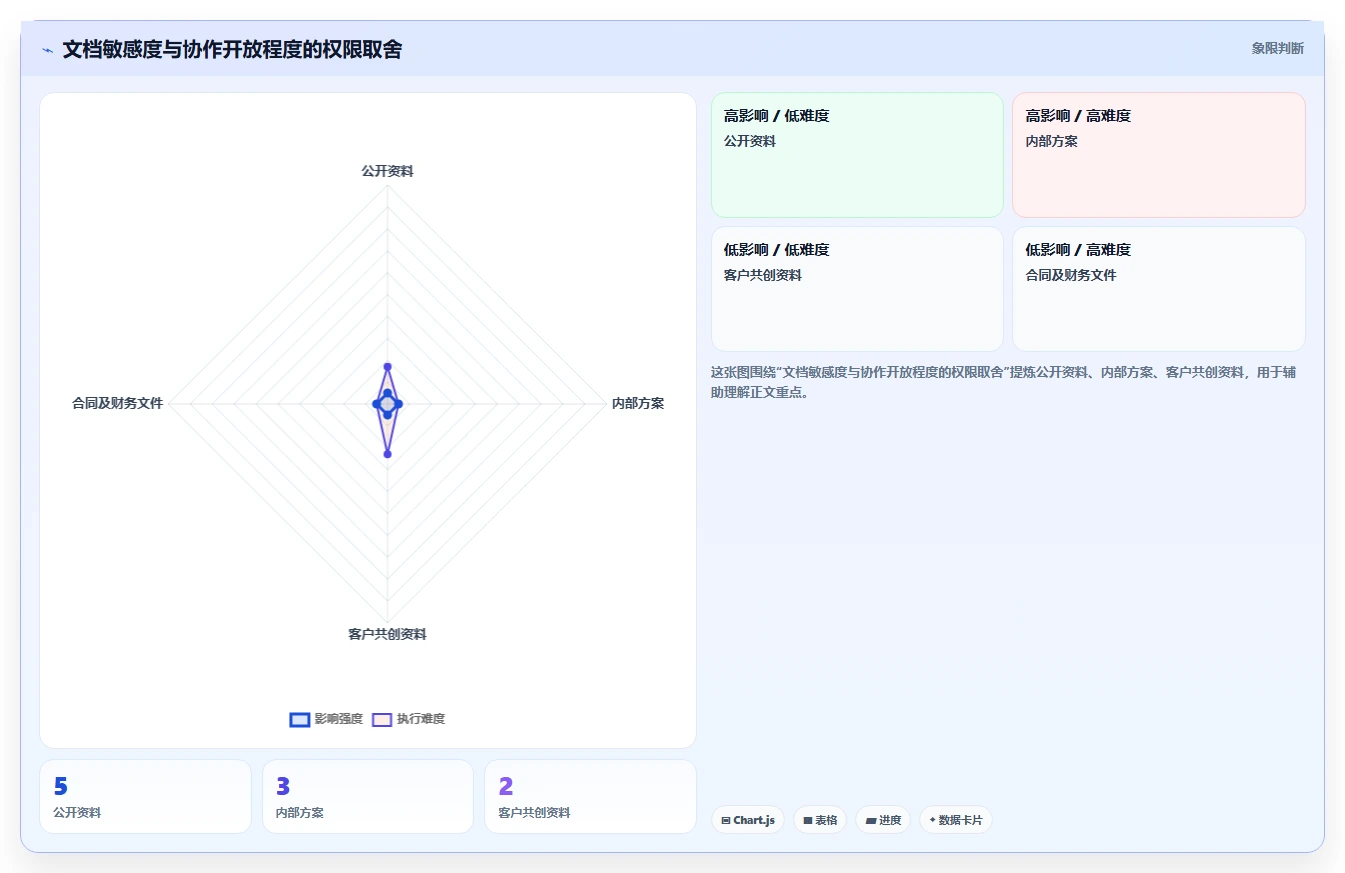
Task: Click the 执行难度 legend label
Action: (x=421, y=720)
